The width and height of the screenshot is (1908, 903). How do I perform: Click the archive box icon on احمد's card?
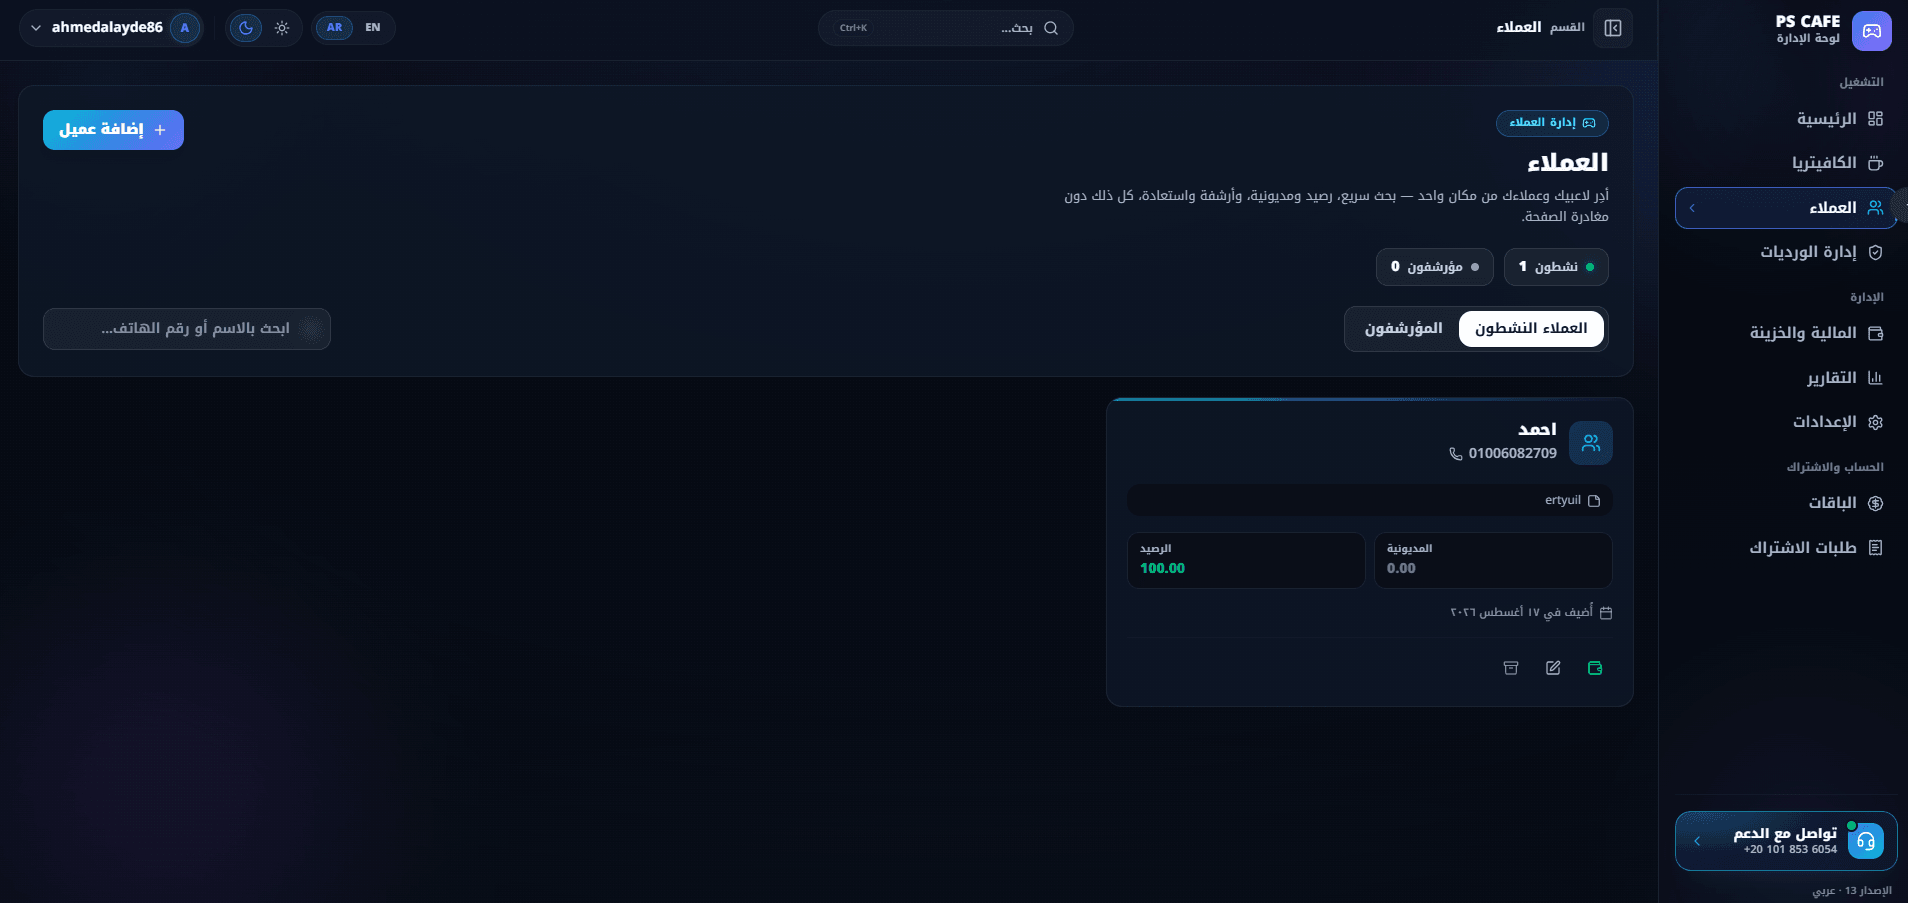(1511, 668)
